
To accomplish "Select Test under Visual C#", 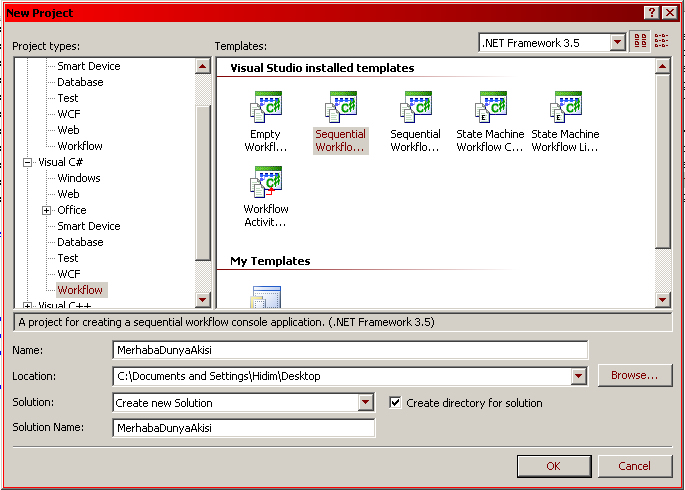I will click(68, 258).
